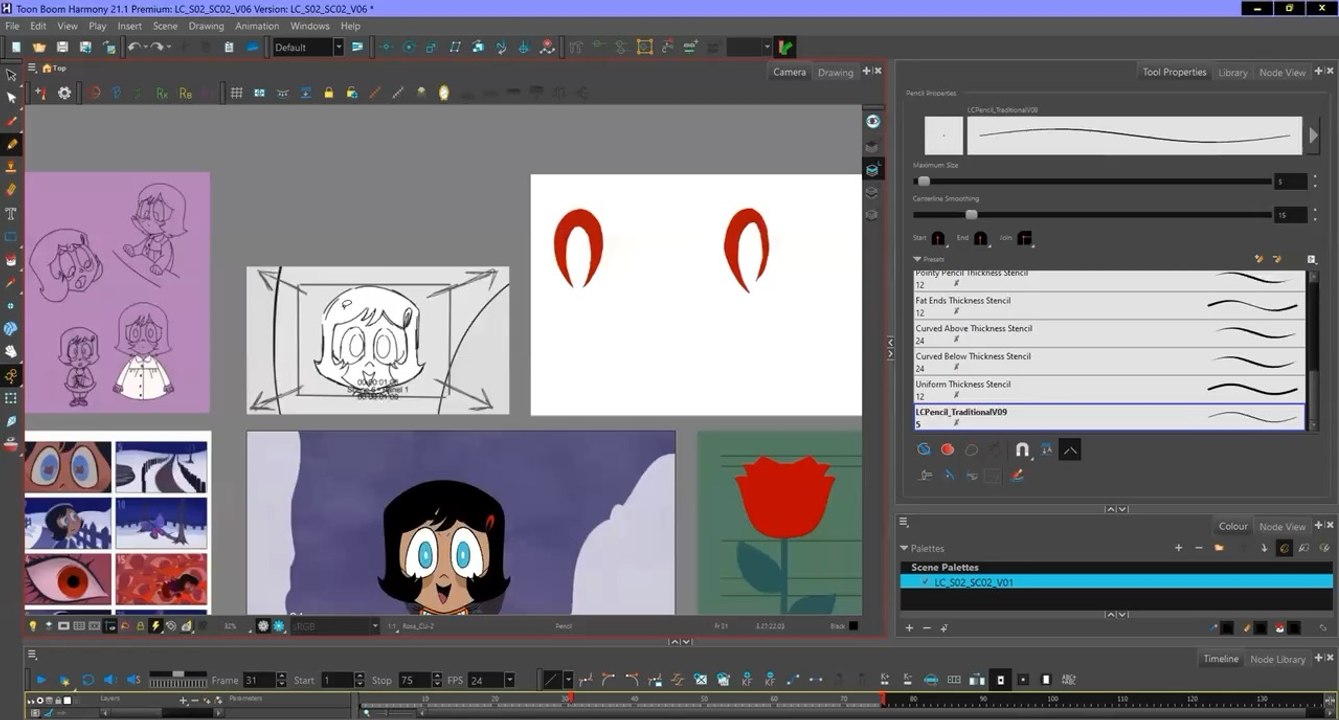Click the yellow padlock icon in Camera toolbar
1339x720 pixels.
point(328,93)
